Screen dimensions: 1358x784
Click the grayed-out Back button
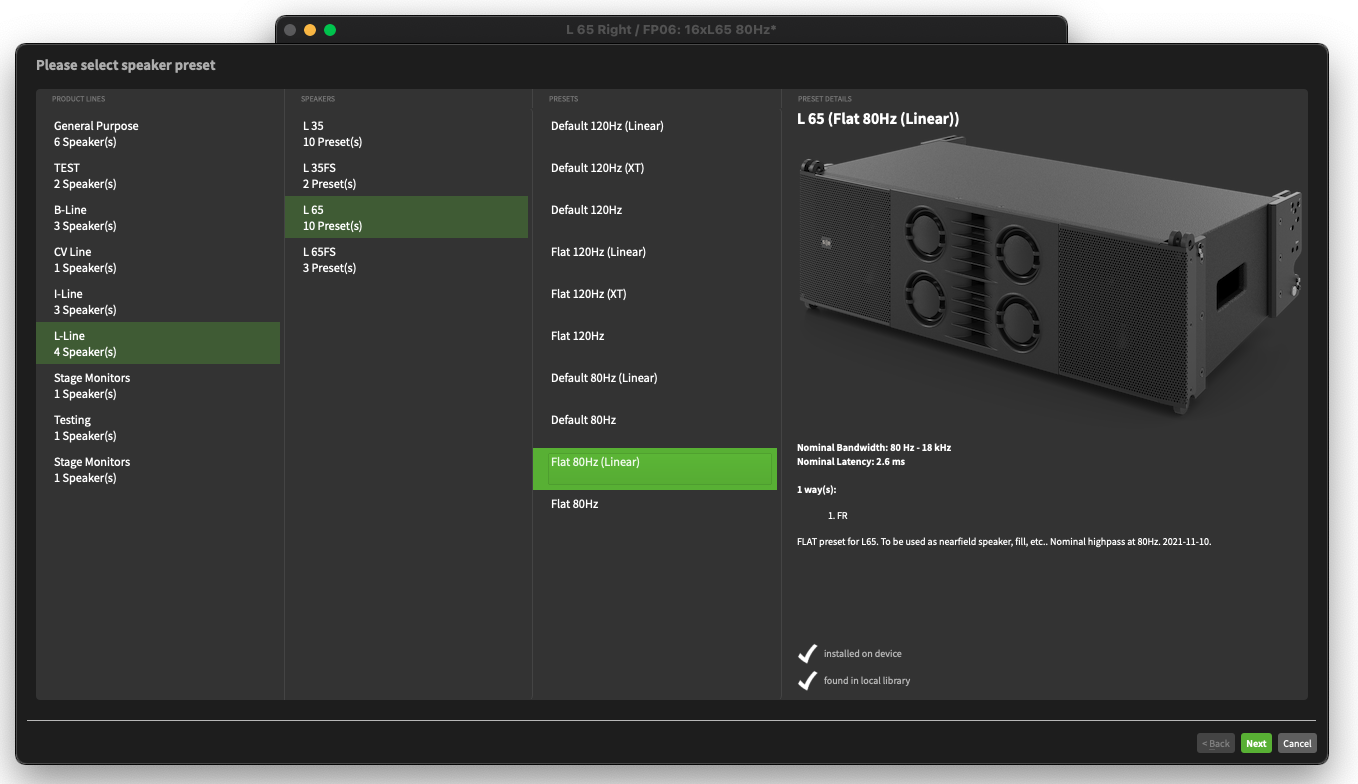pos(1216,743)
